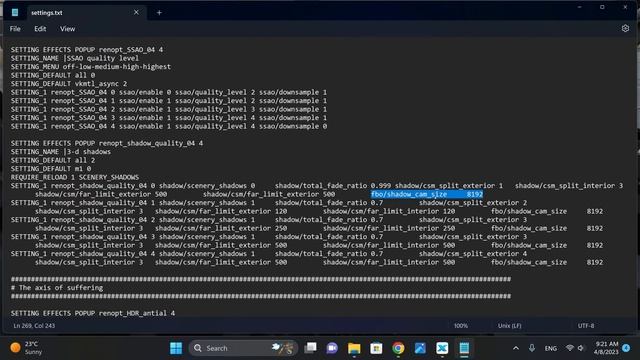Maximize the Notepad window
640x360 pixels.
(x=602, y=7)
